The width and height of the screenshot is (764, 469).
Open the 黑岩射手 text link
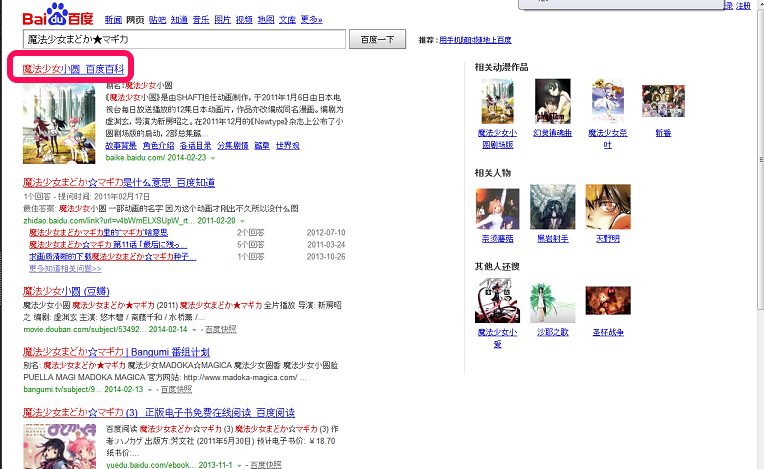[x=553, y=239]
